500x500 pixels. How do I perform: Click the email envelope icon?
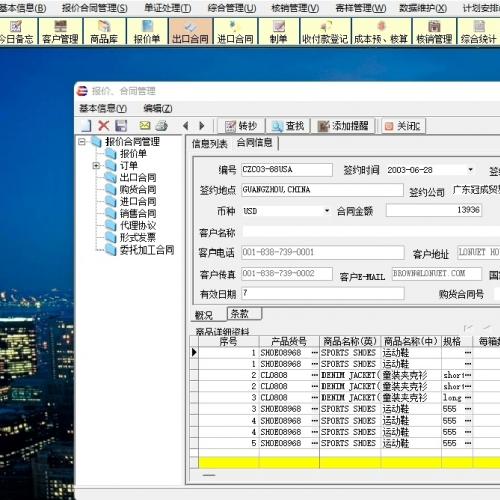click(x=145, y=126)
